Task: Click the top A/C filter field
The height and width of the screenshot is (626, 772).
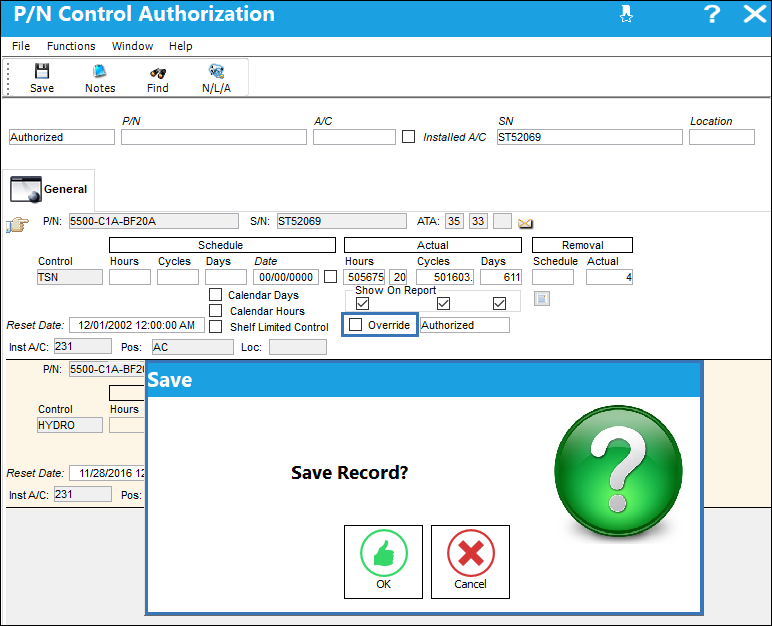Action: (354, 137)
